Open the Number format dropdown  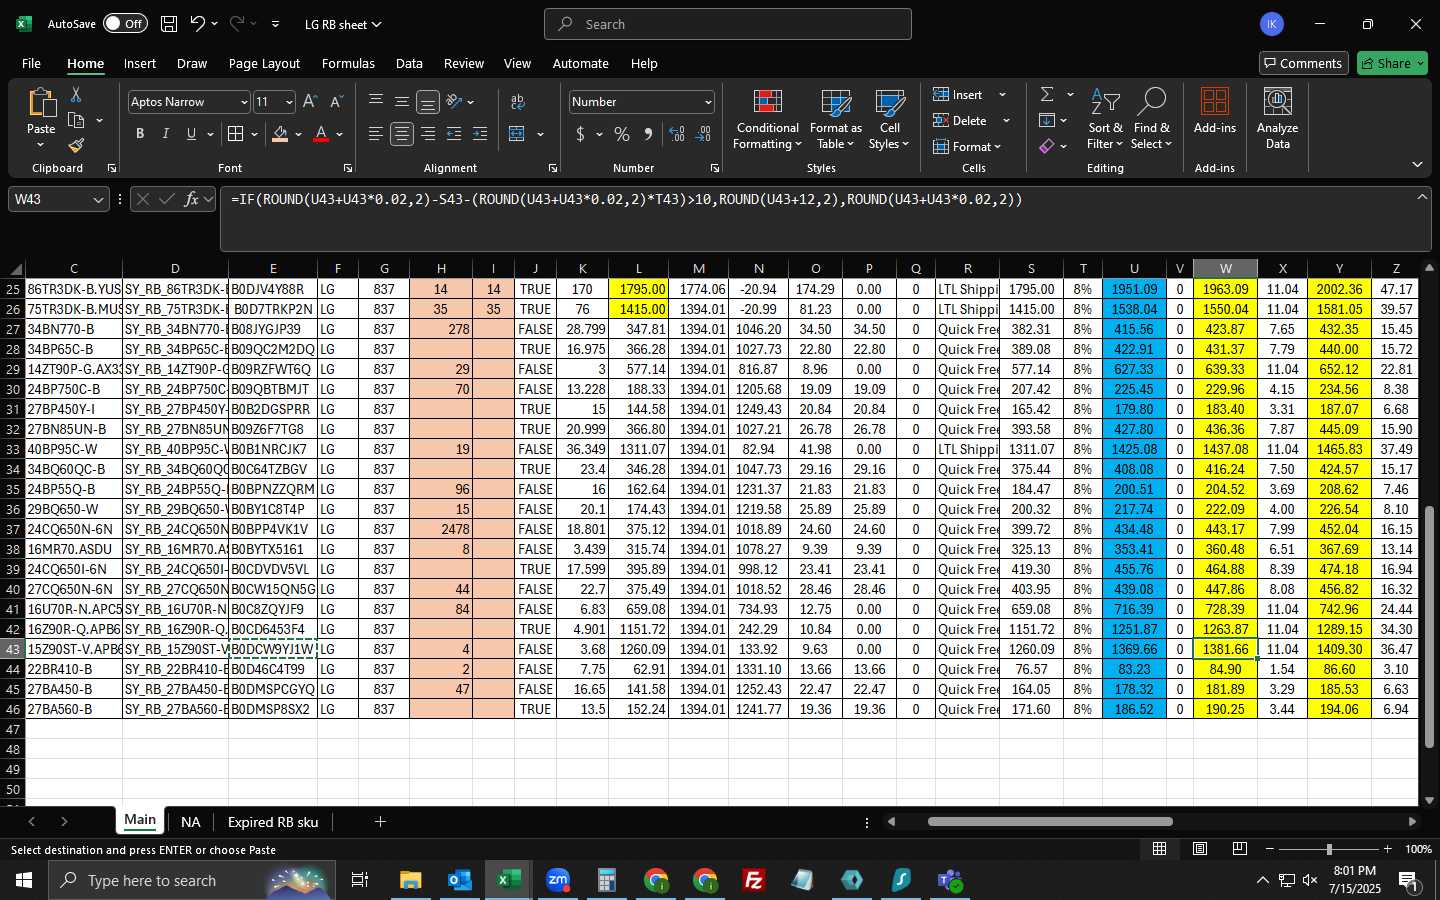pos(708,102)
